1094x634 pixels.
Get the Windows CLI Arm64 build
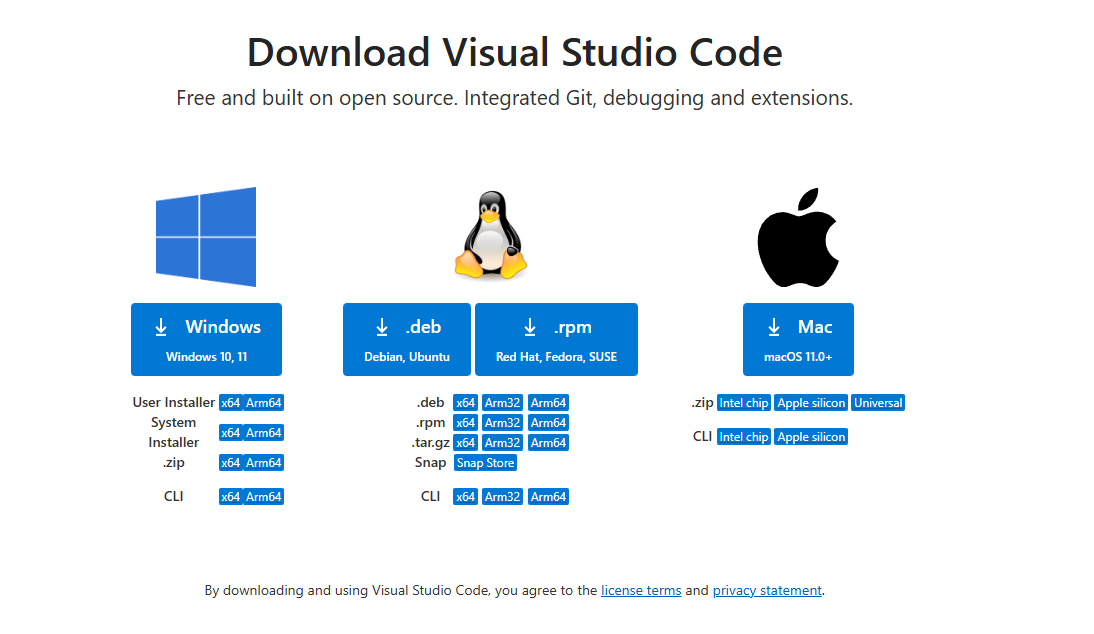pyautogui.click(x=264, y=497)
